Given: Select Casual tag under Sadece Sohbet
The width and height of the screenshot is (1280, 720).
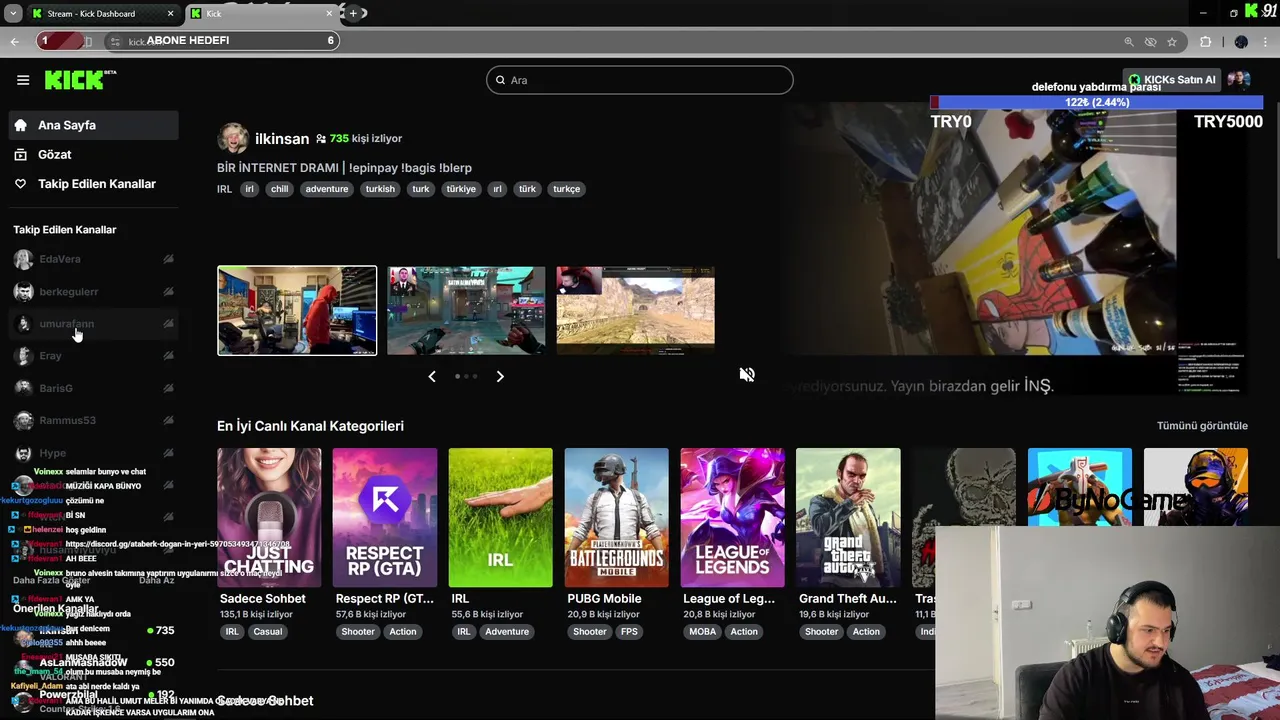Looking at the screenshot, I should pos(267,632).
